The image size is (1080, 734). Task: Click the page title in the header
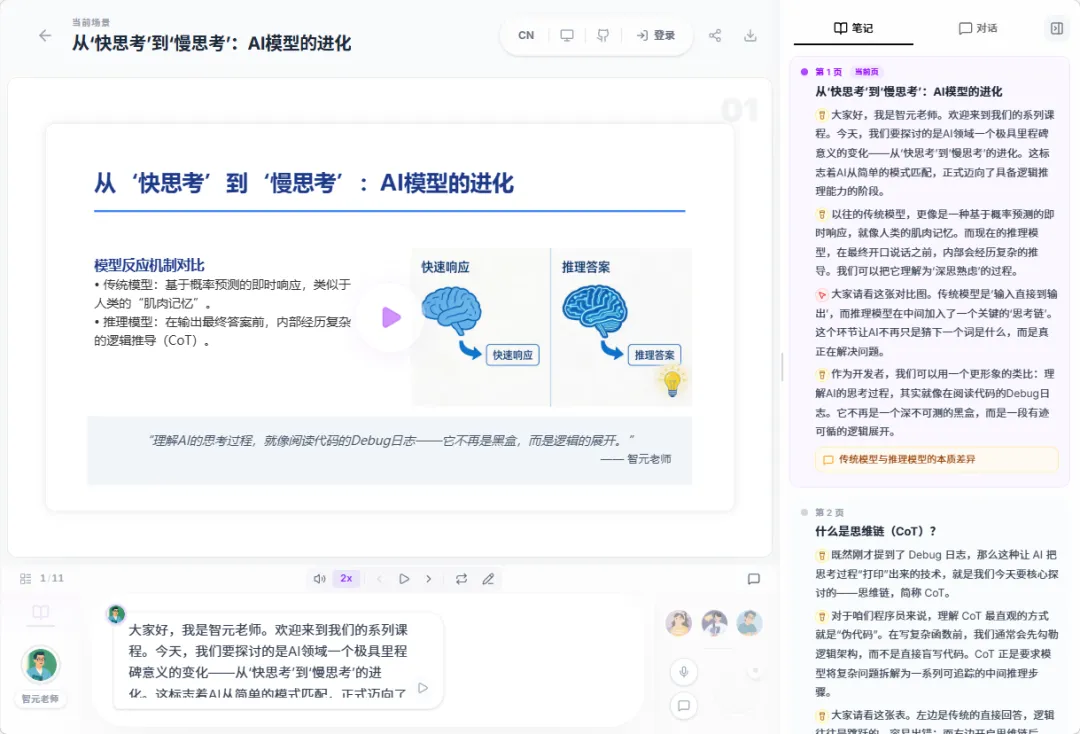click(x=211, y=43)
